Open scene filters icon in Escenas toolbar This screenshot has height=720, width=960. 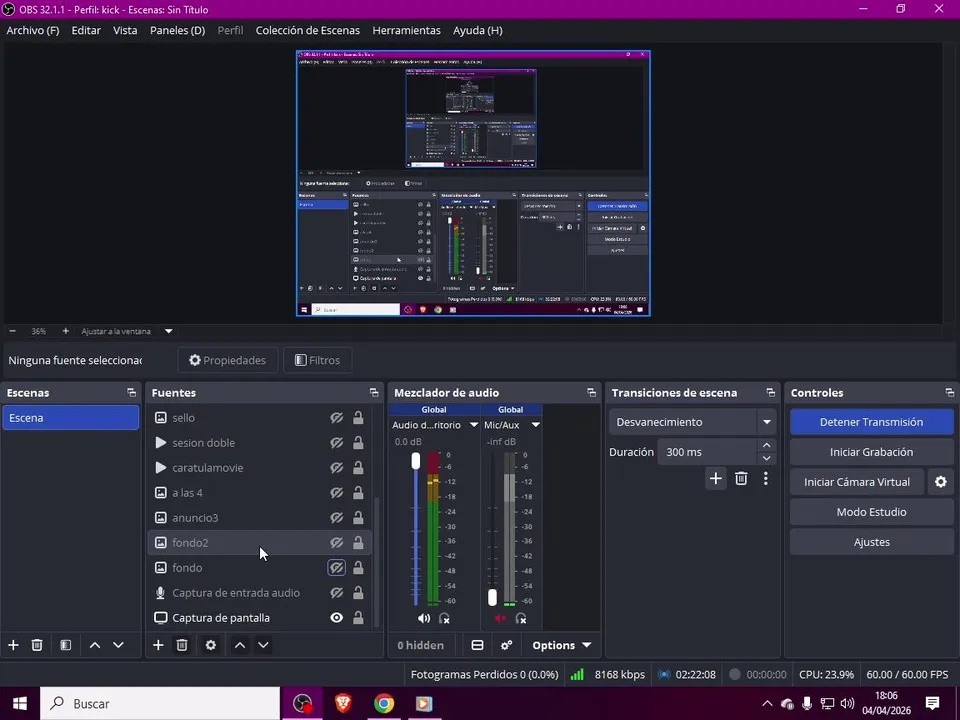66,645
